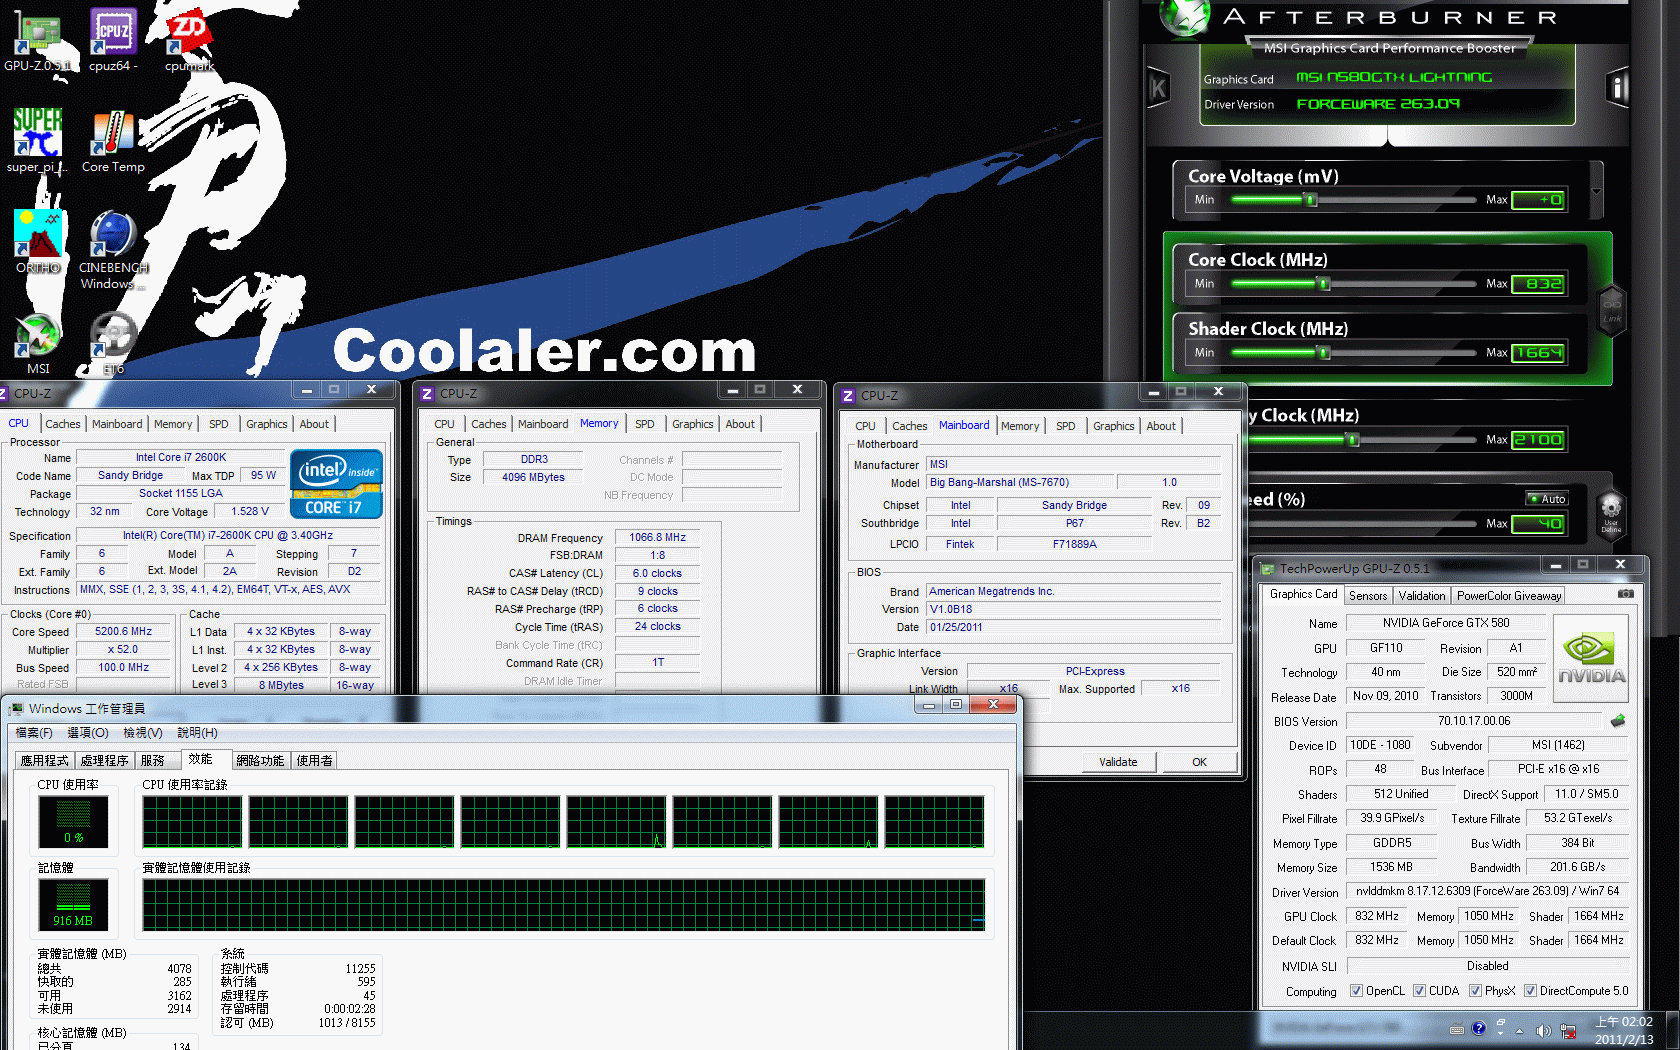The width and height of the screenshot is (1680, 1050).
Task: Open Graphics tab in the leftmost CPU-Z window
Action: click(x=267, y=424)
